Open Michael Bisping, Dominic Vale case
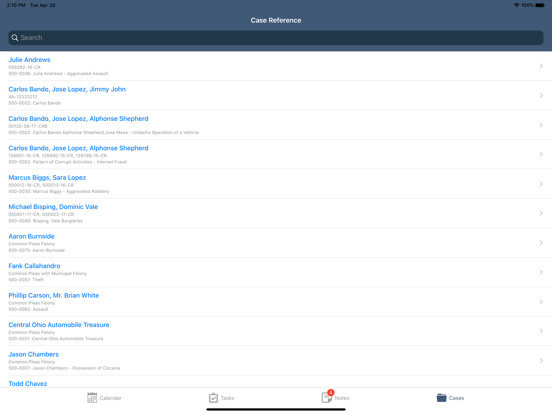Viewport: 552px width, 414px height. [53, 207]
